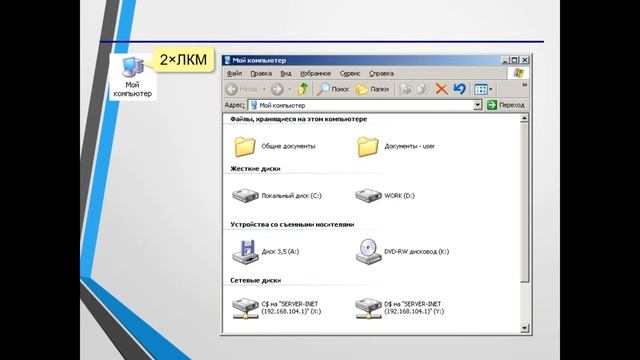The width and height of the screenshot is (640, 360).
Task: Open the Избранное menu
Action: (316, 73)
